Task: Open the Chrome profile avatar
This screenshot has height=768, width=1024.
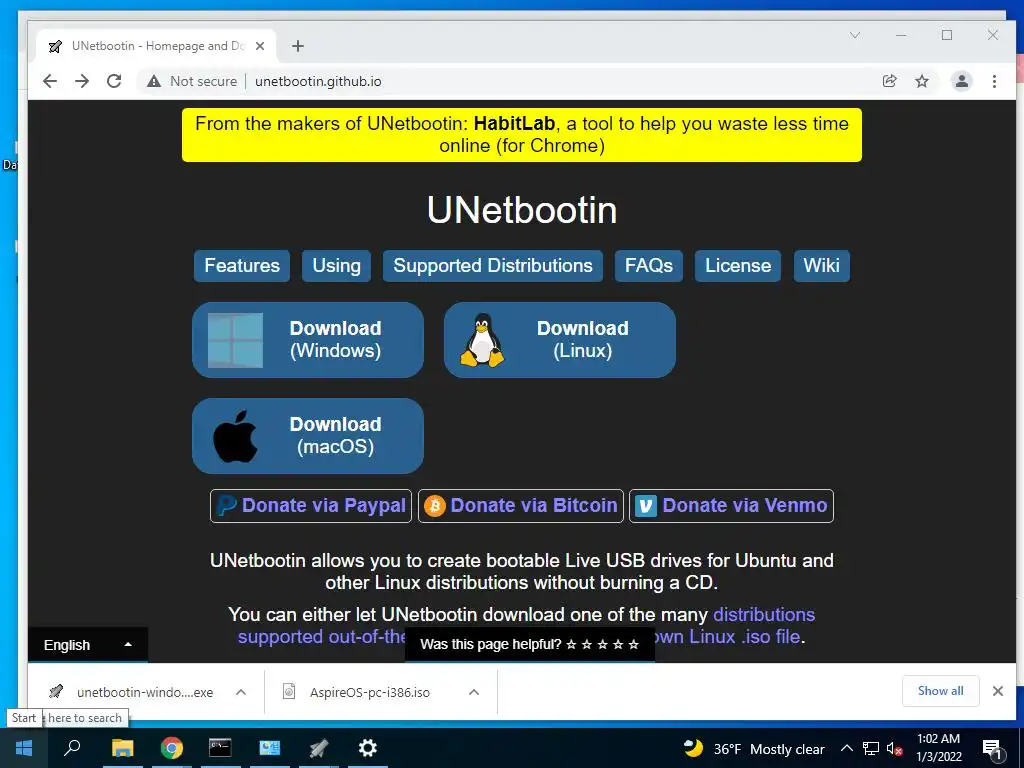Action: coord(961,81)
